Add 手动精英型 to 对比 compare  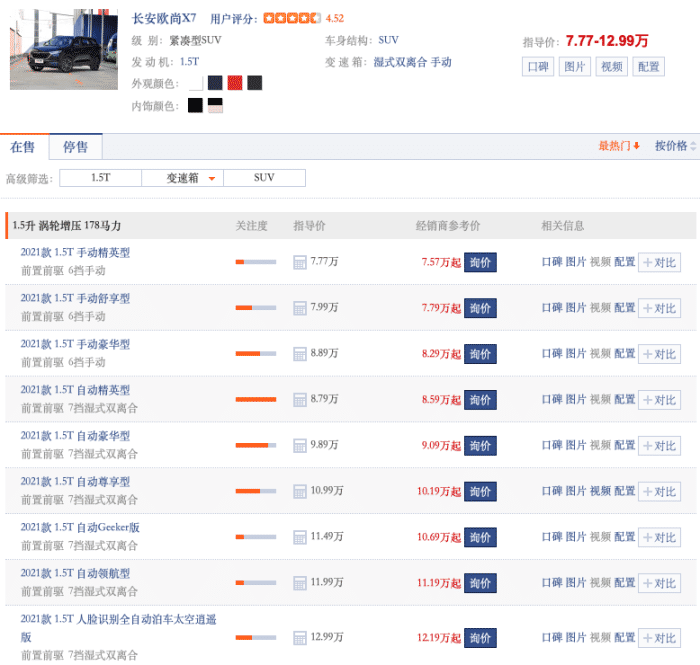(659, 262)
